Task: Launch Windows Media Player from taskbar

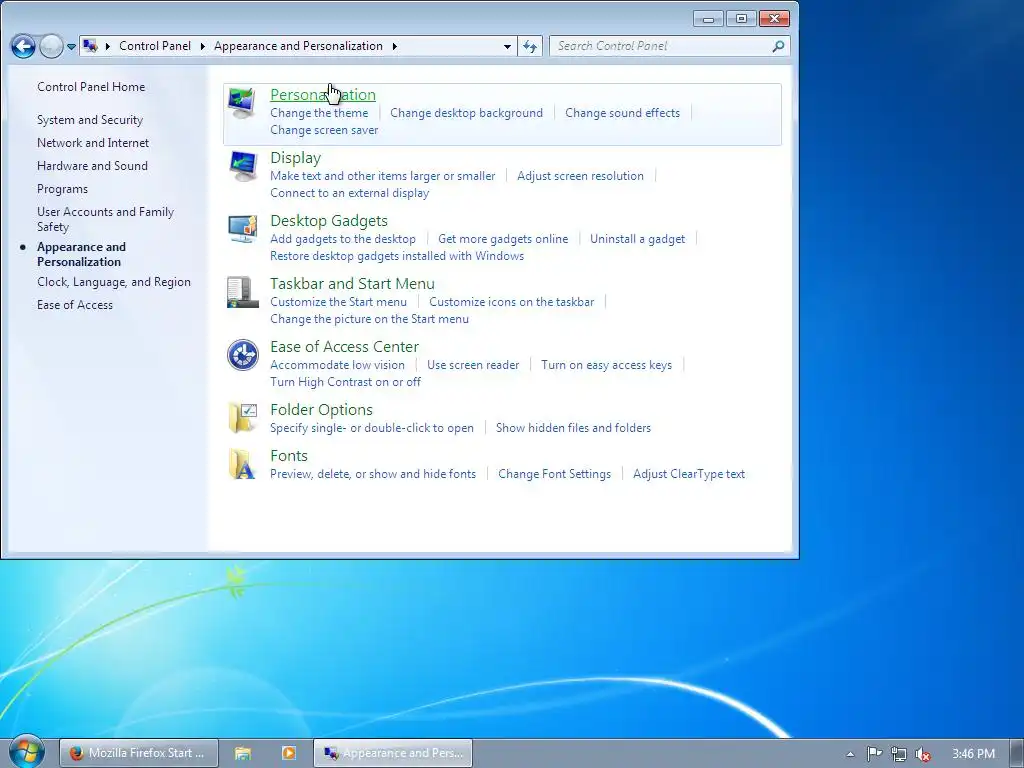Action: [x=289, y=753]
